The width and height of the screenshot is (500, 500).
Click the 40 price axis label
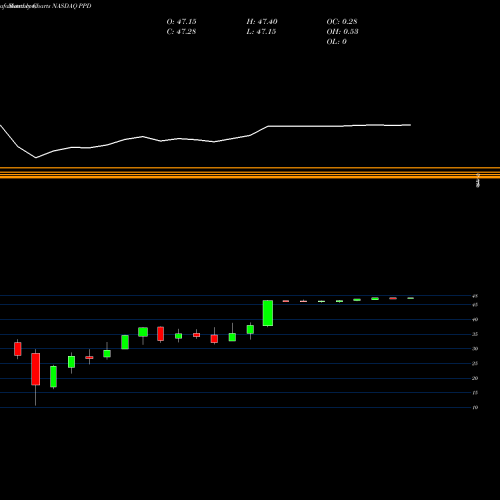pos(475,319)
